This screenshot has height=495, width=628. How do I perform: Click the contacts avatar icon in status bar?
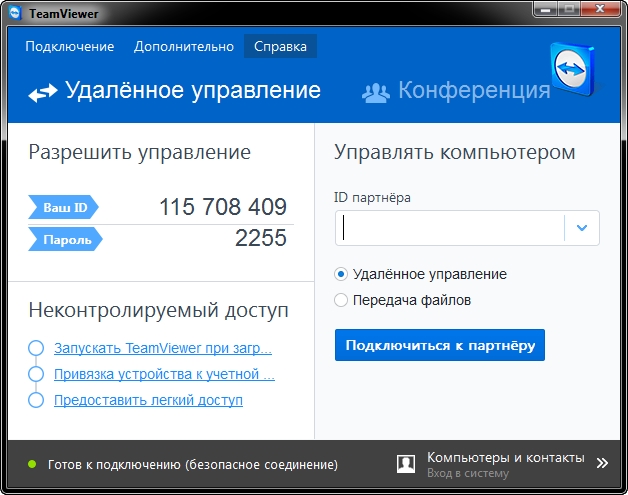click(406, 464)
